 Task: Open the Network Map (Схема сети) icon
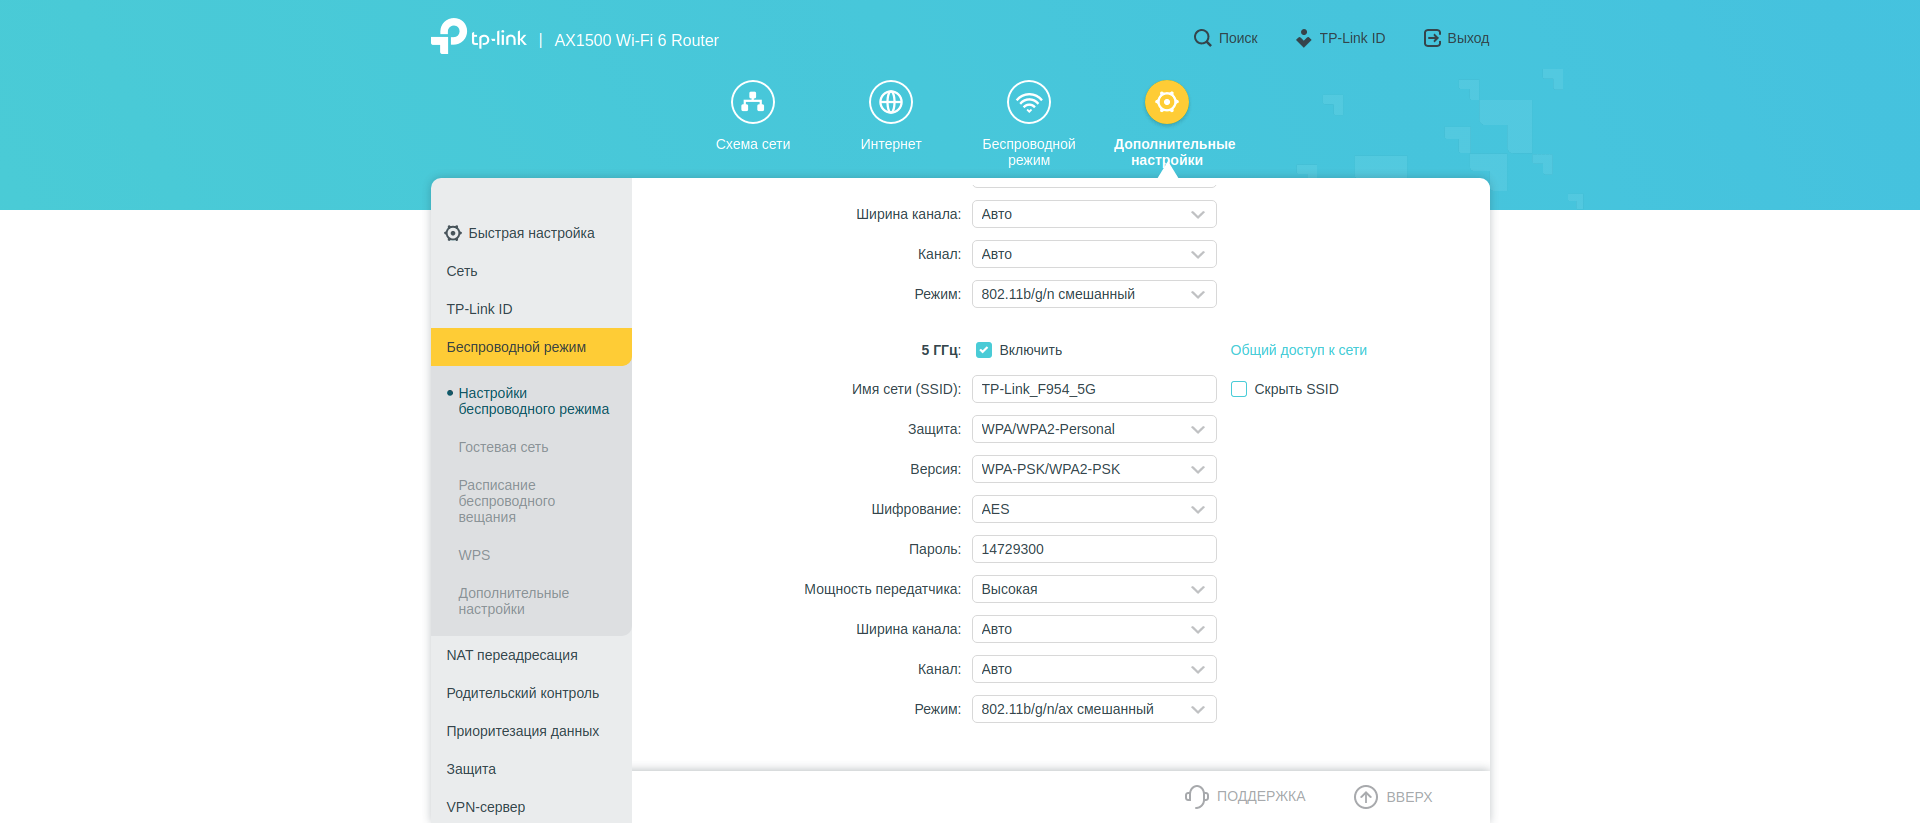752,102
